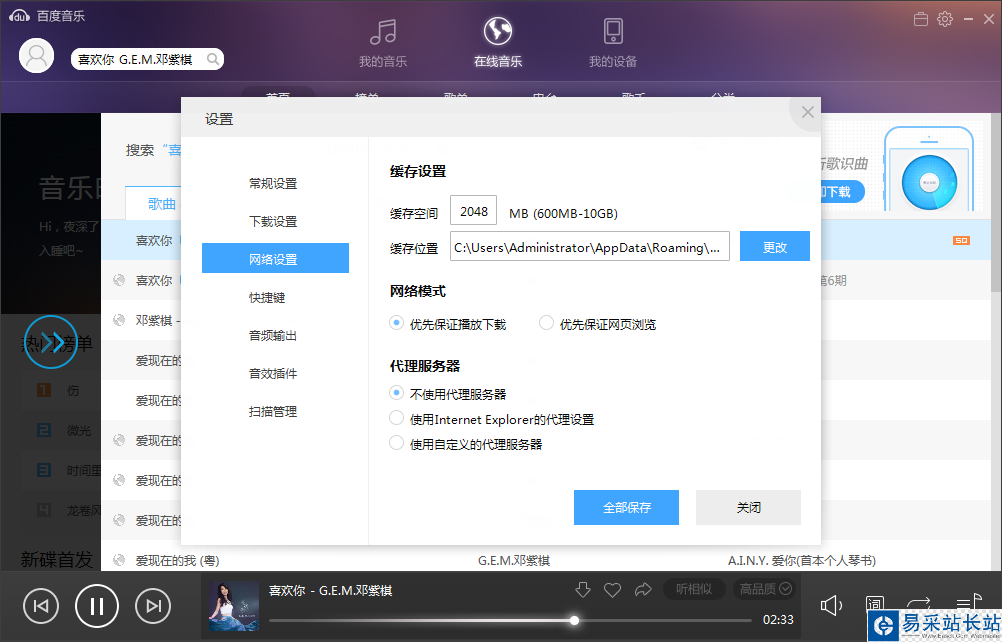
Task: Open the settings gear icon in title bar
Action: pyautogui.click(x=945, y=19)
